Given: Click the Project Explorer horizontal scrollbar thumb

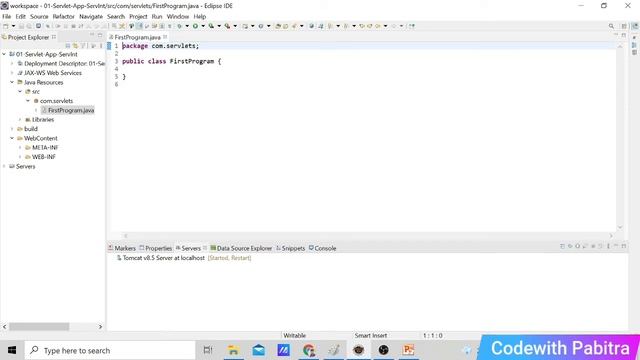Looking at the screenshot, I should click(x=39, y=327).
